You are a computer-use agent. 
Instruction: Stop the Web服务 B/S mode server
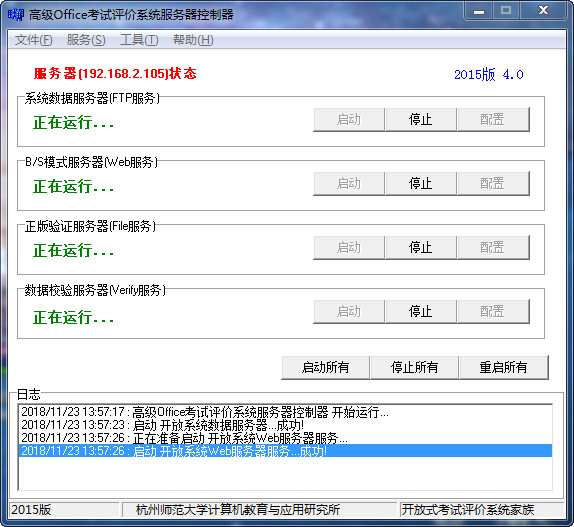[x=421, y=183]
